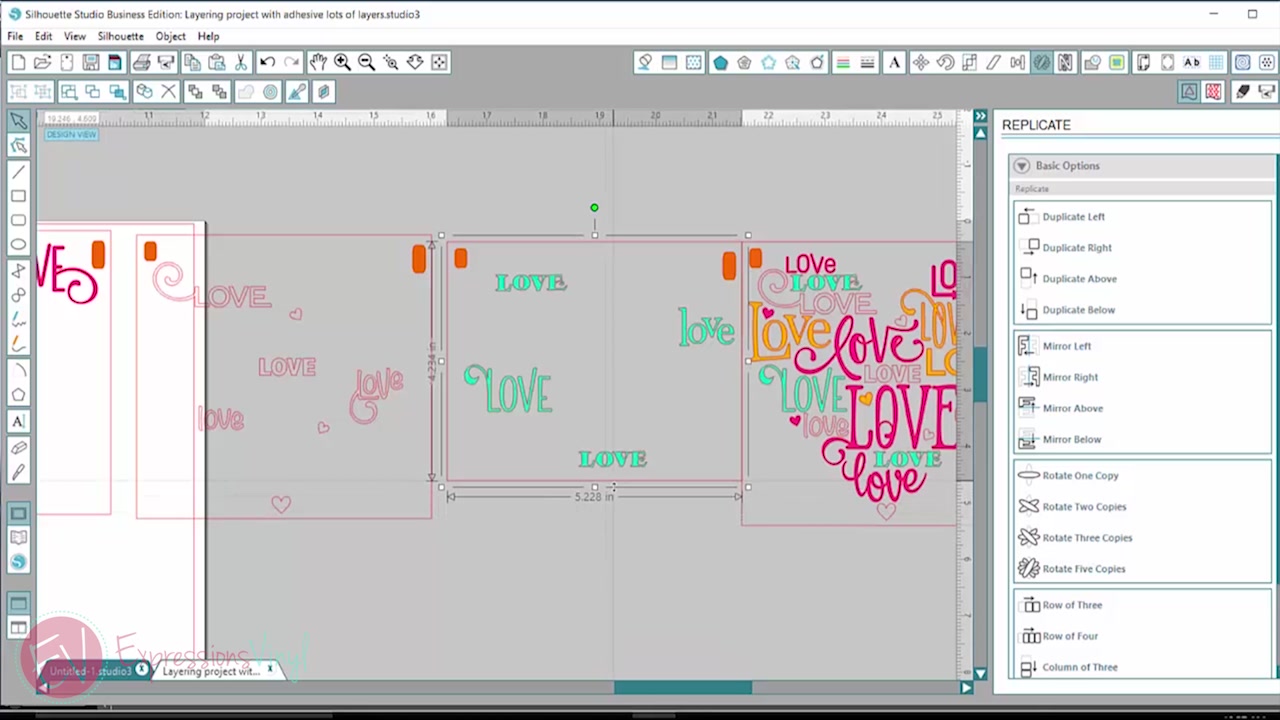Open the Help menu
1280x720 pixels.
pos(208,36)
